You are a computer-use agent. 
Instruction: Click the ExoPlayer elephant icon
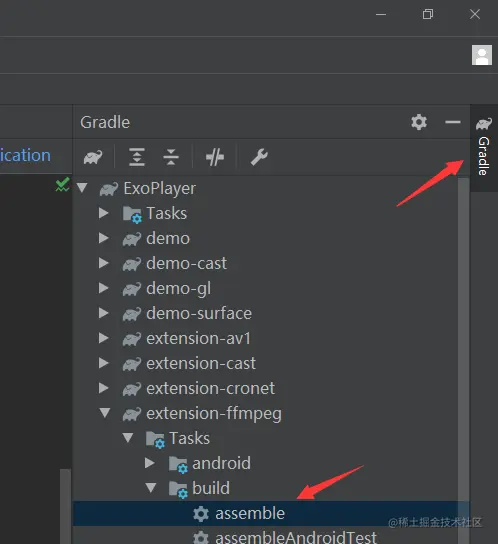[x=109, y=189]
